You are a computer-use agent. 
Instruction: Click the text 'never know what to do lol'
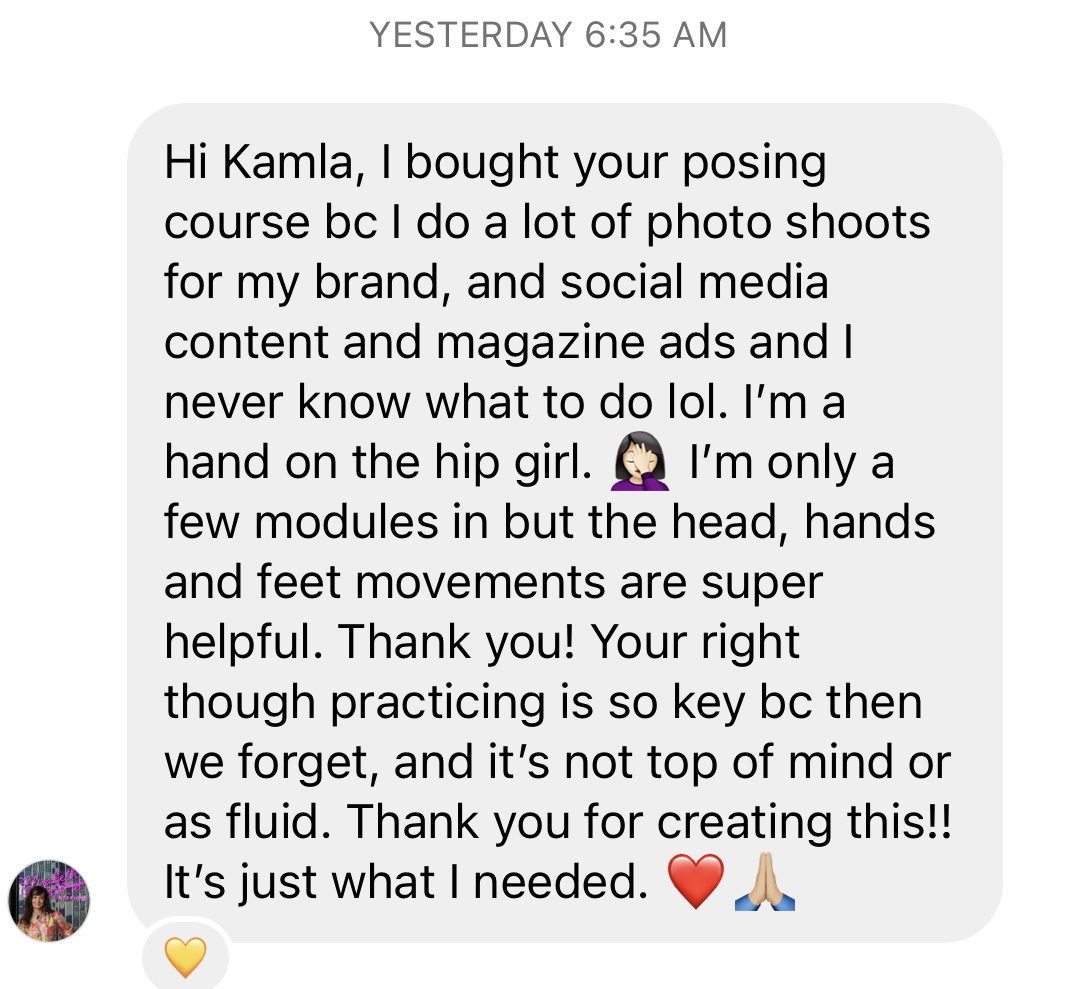446,403
